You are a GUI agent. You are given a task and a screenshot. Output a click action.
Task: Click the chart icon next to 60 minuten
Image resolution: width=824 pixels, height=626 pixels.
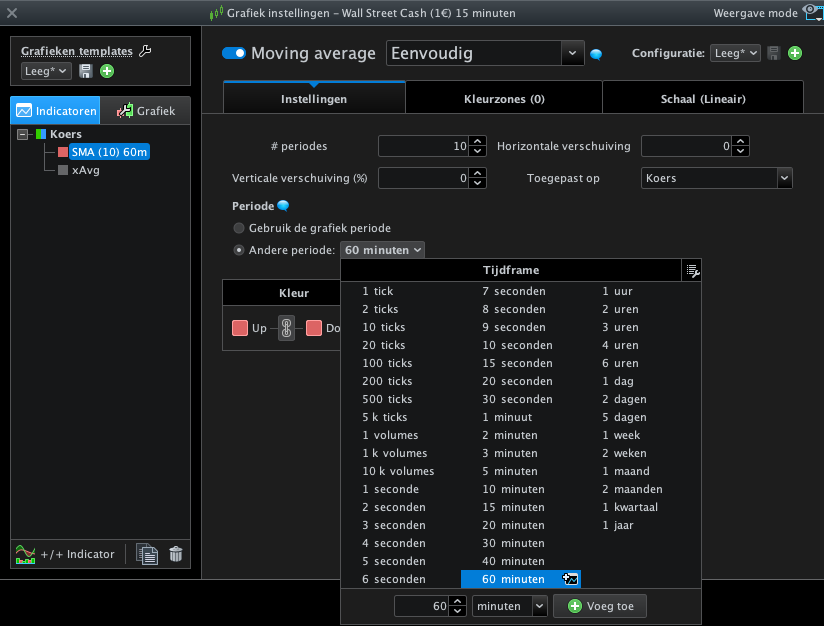click(570, 579)
